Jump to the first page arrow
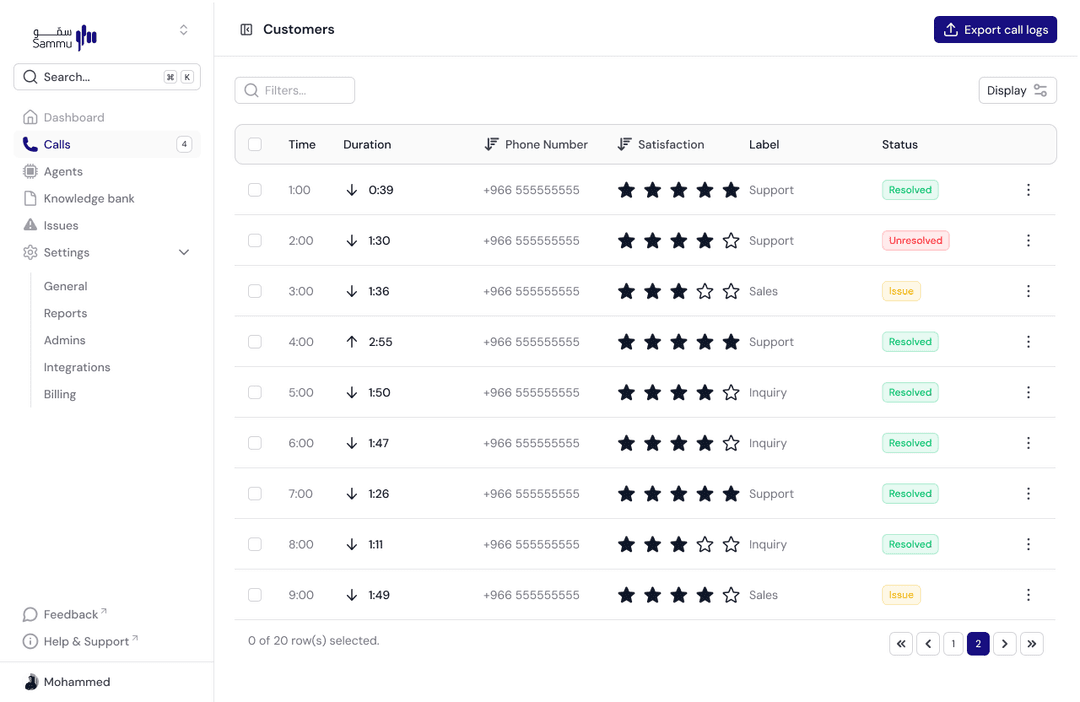Image resolution: width=1080 pixels, height=702 pixels. [x=901, y=644]
